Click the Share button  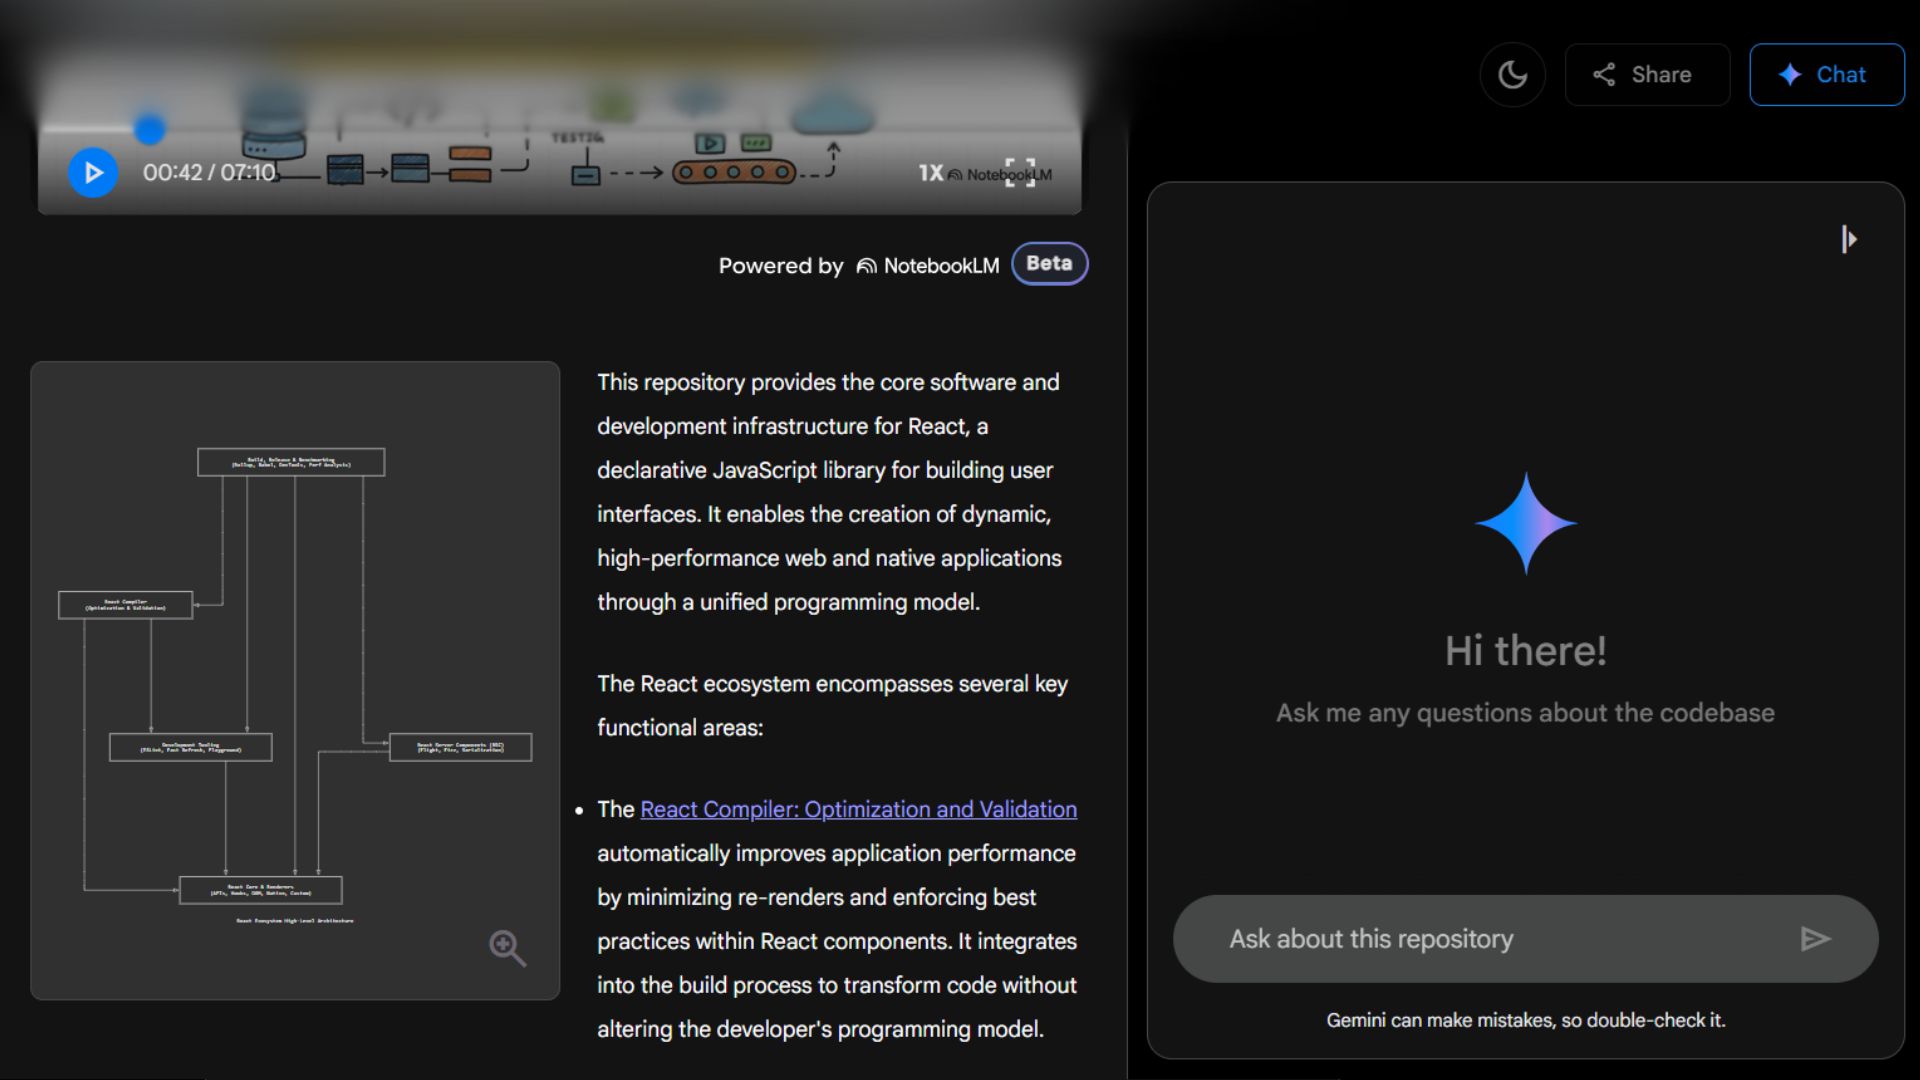coord(1646,74)
